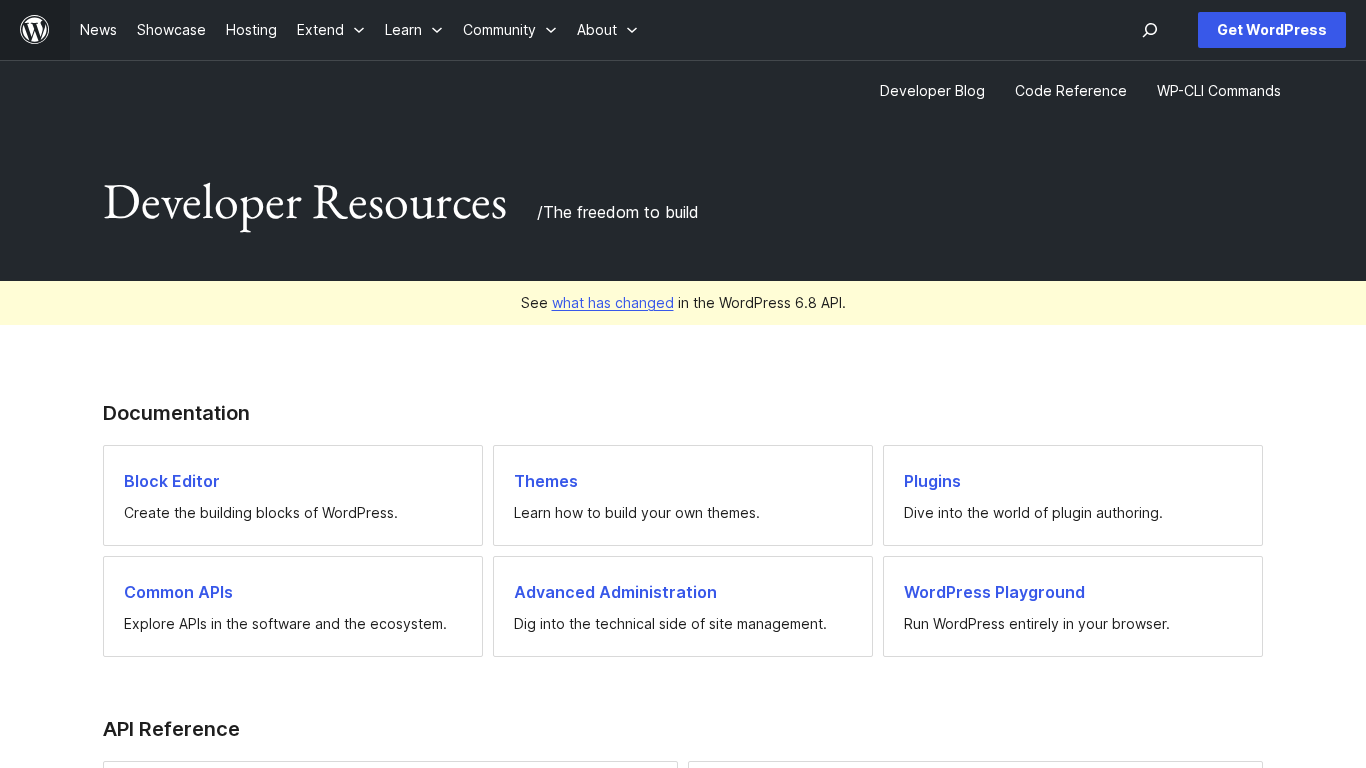The width and height of the screenshot is (1366, 768).
Task: Go to the News menu item
Action: coord(98,30)
